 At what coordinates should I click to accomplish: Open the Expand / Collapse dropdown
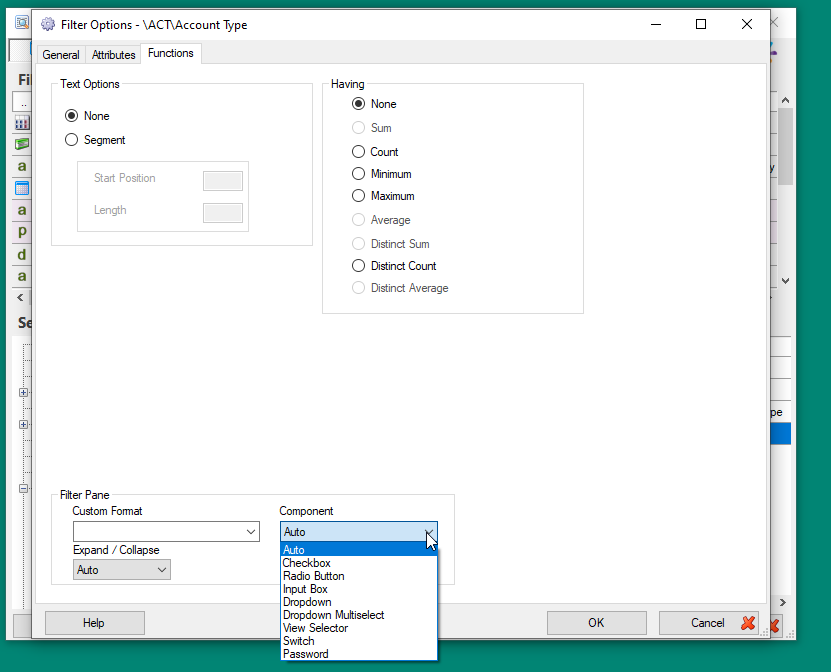pyautogui.click(x=122, y=570)
